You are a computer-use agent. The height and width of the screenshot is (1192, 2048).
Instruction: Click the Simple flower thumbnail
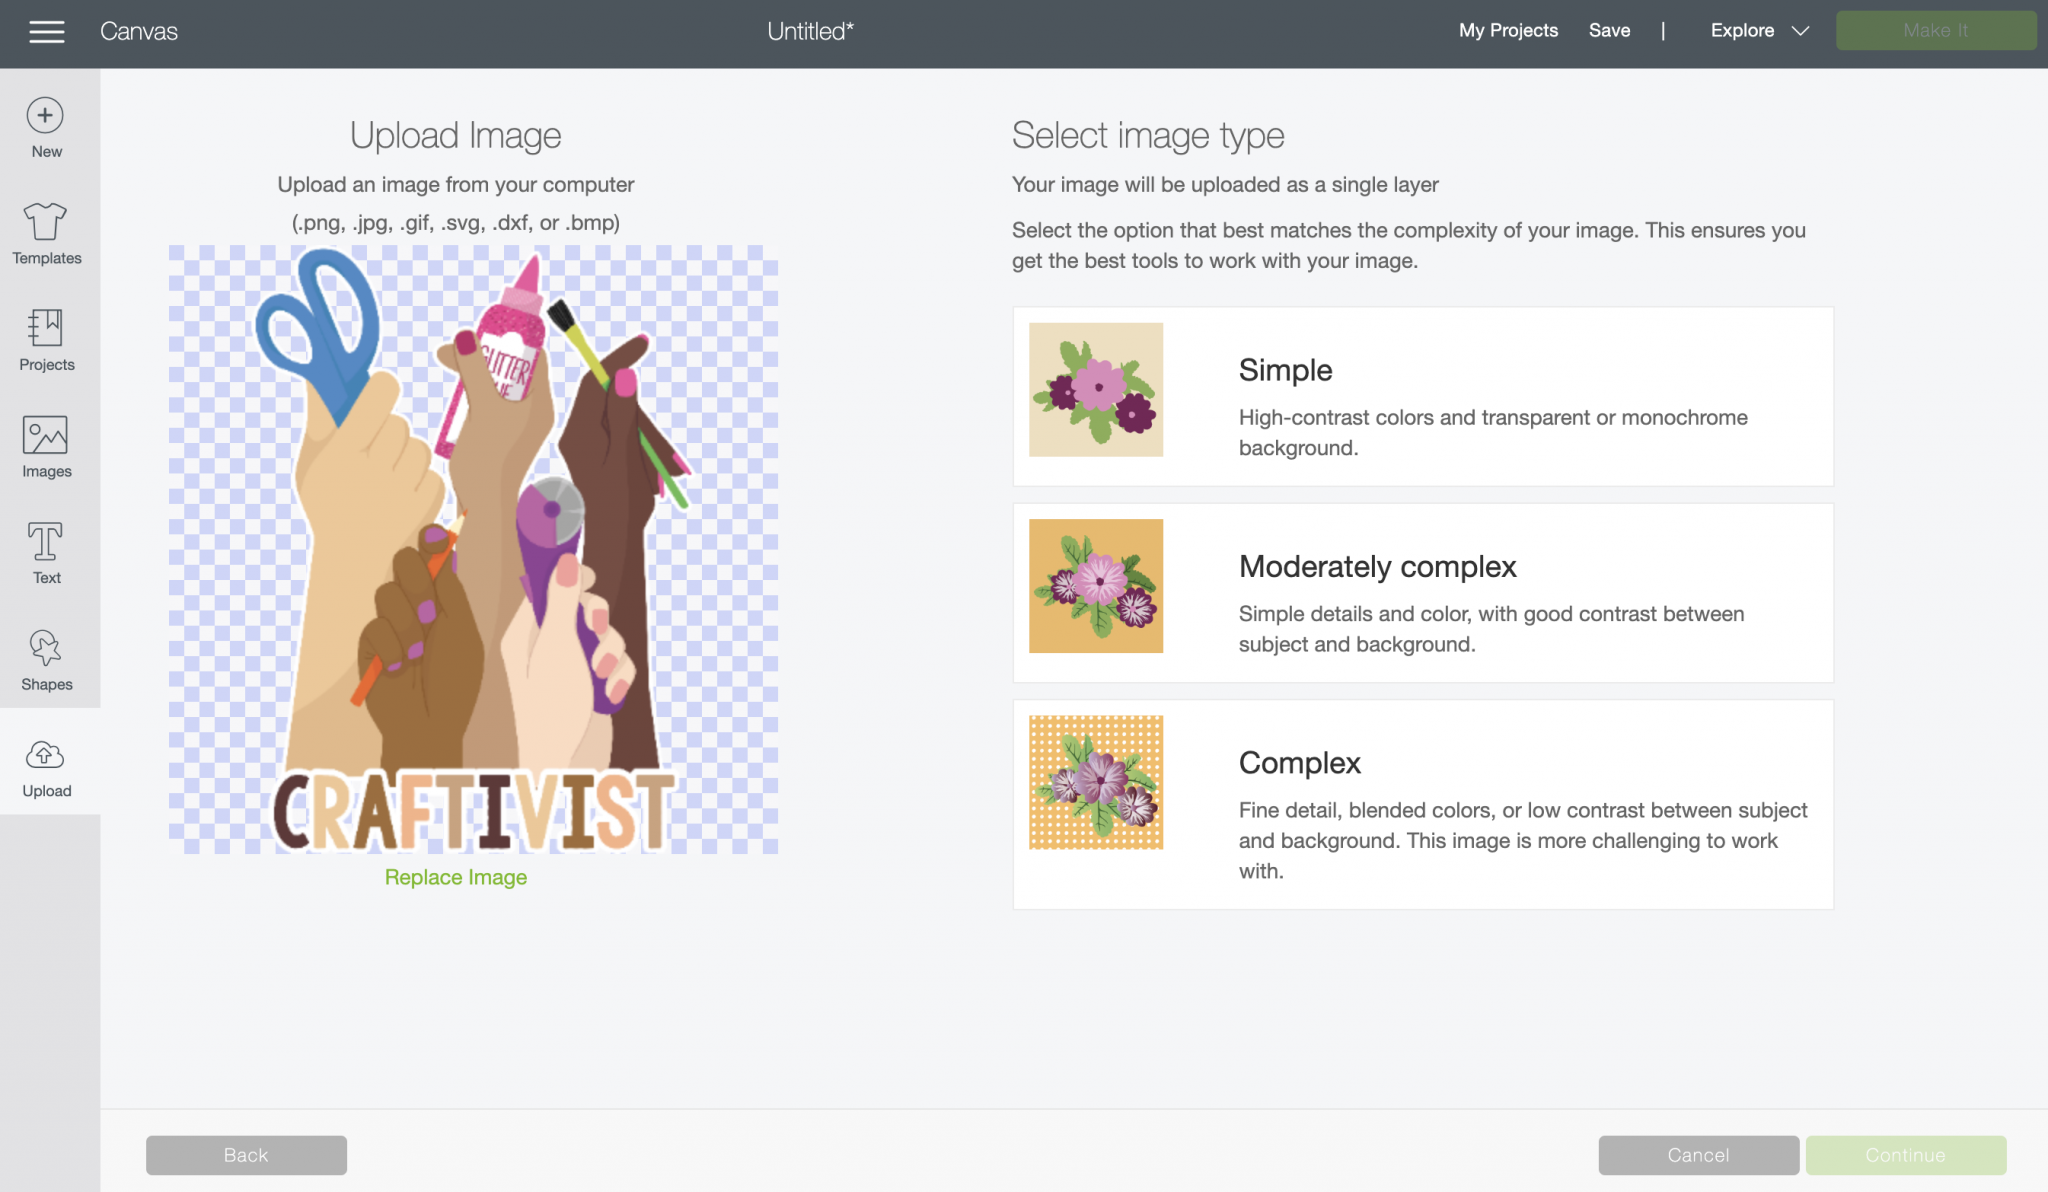[x=1096, y=390]
